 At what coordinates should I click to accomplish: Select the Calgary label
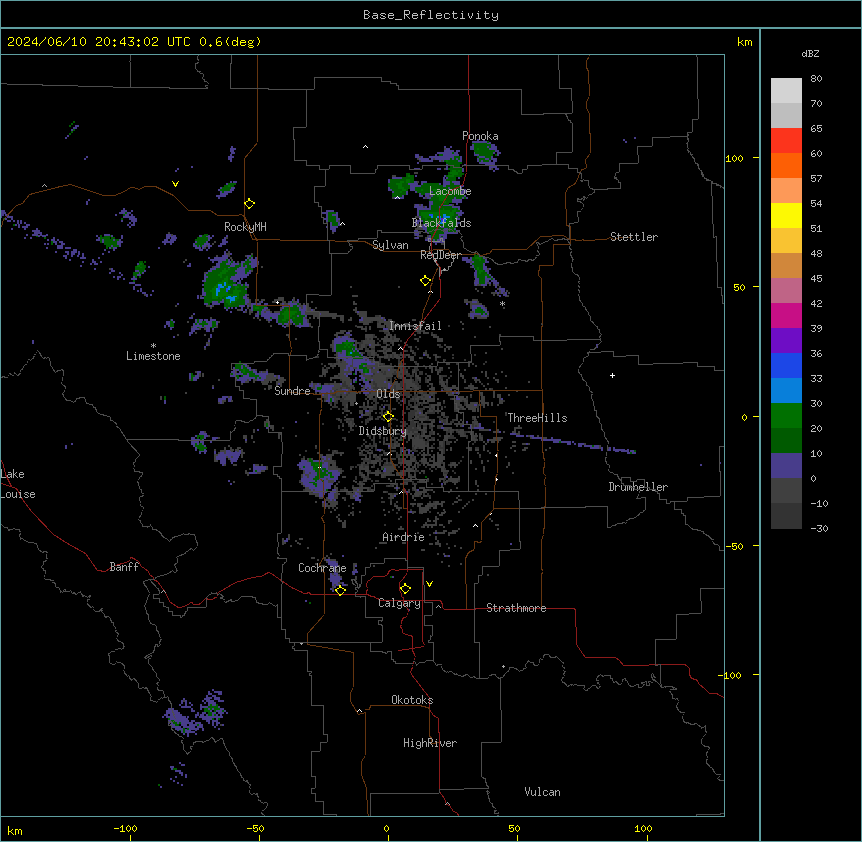point(400,603)
